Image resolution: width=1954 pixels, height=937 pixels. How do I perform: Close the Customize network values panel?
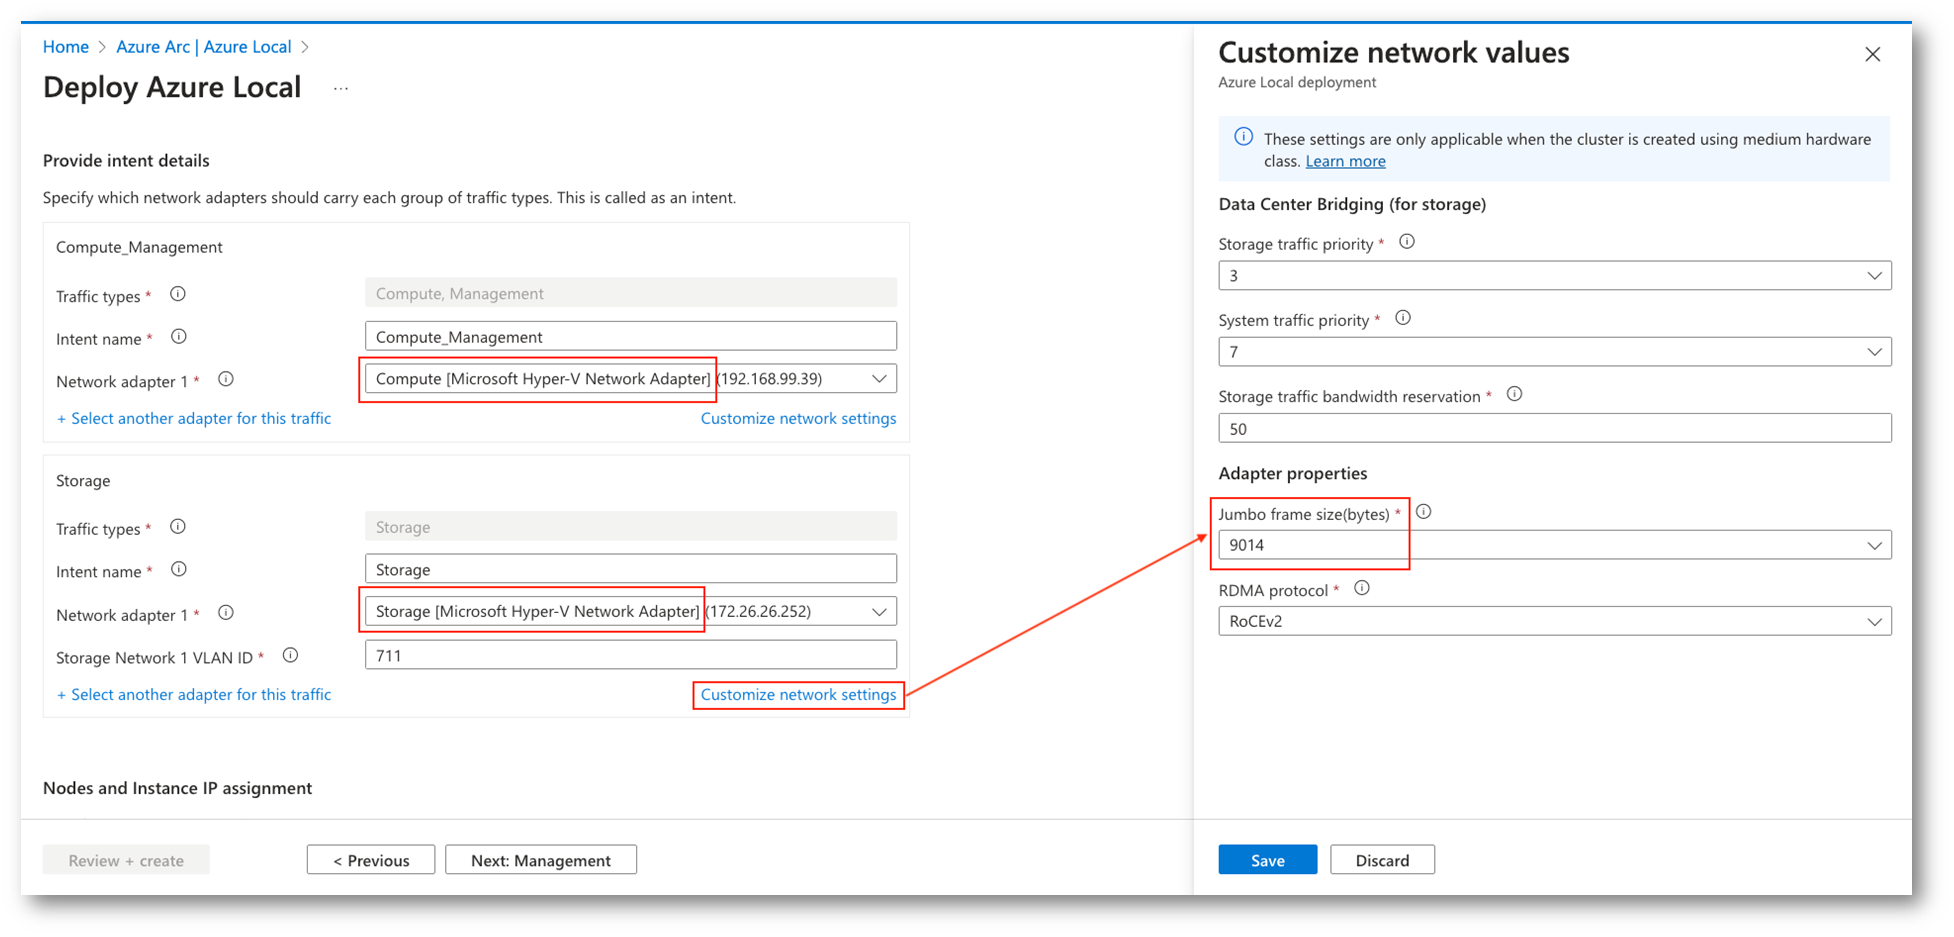click(1872, 55)
